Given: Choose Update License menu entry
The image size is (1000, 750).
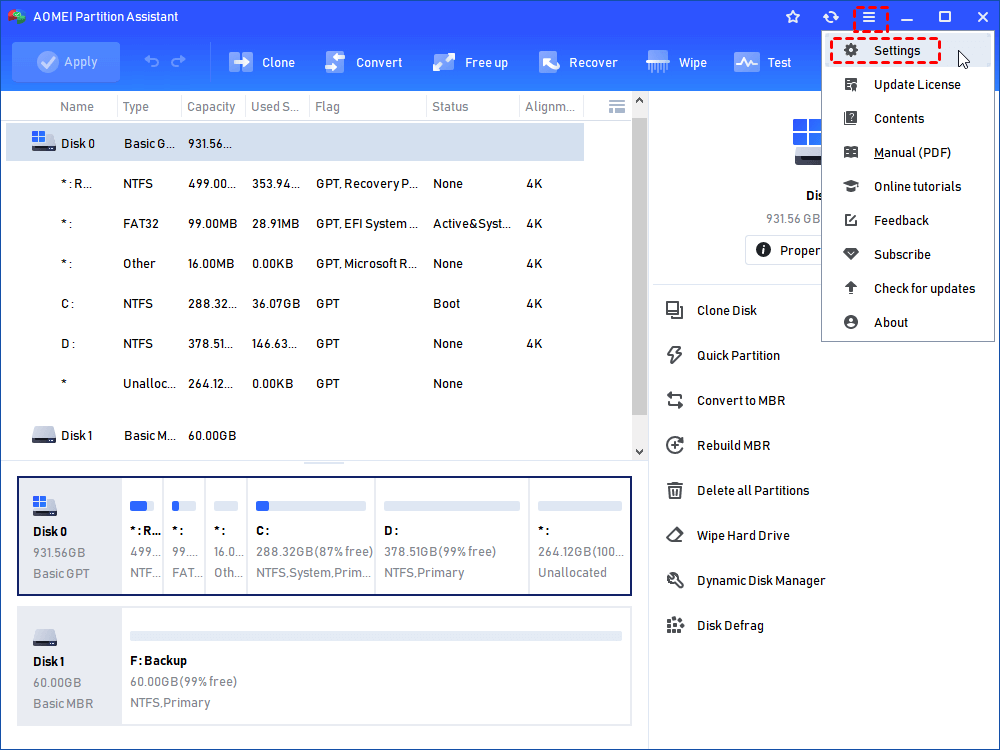Looking at the screenshot, I should [x=908, y=84].
